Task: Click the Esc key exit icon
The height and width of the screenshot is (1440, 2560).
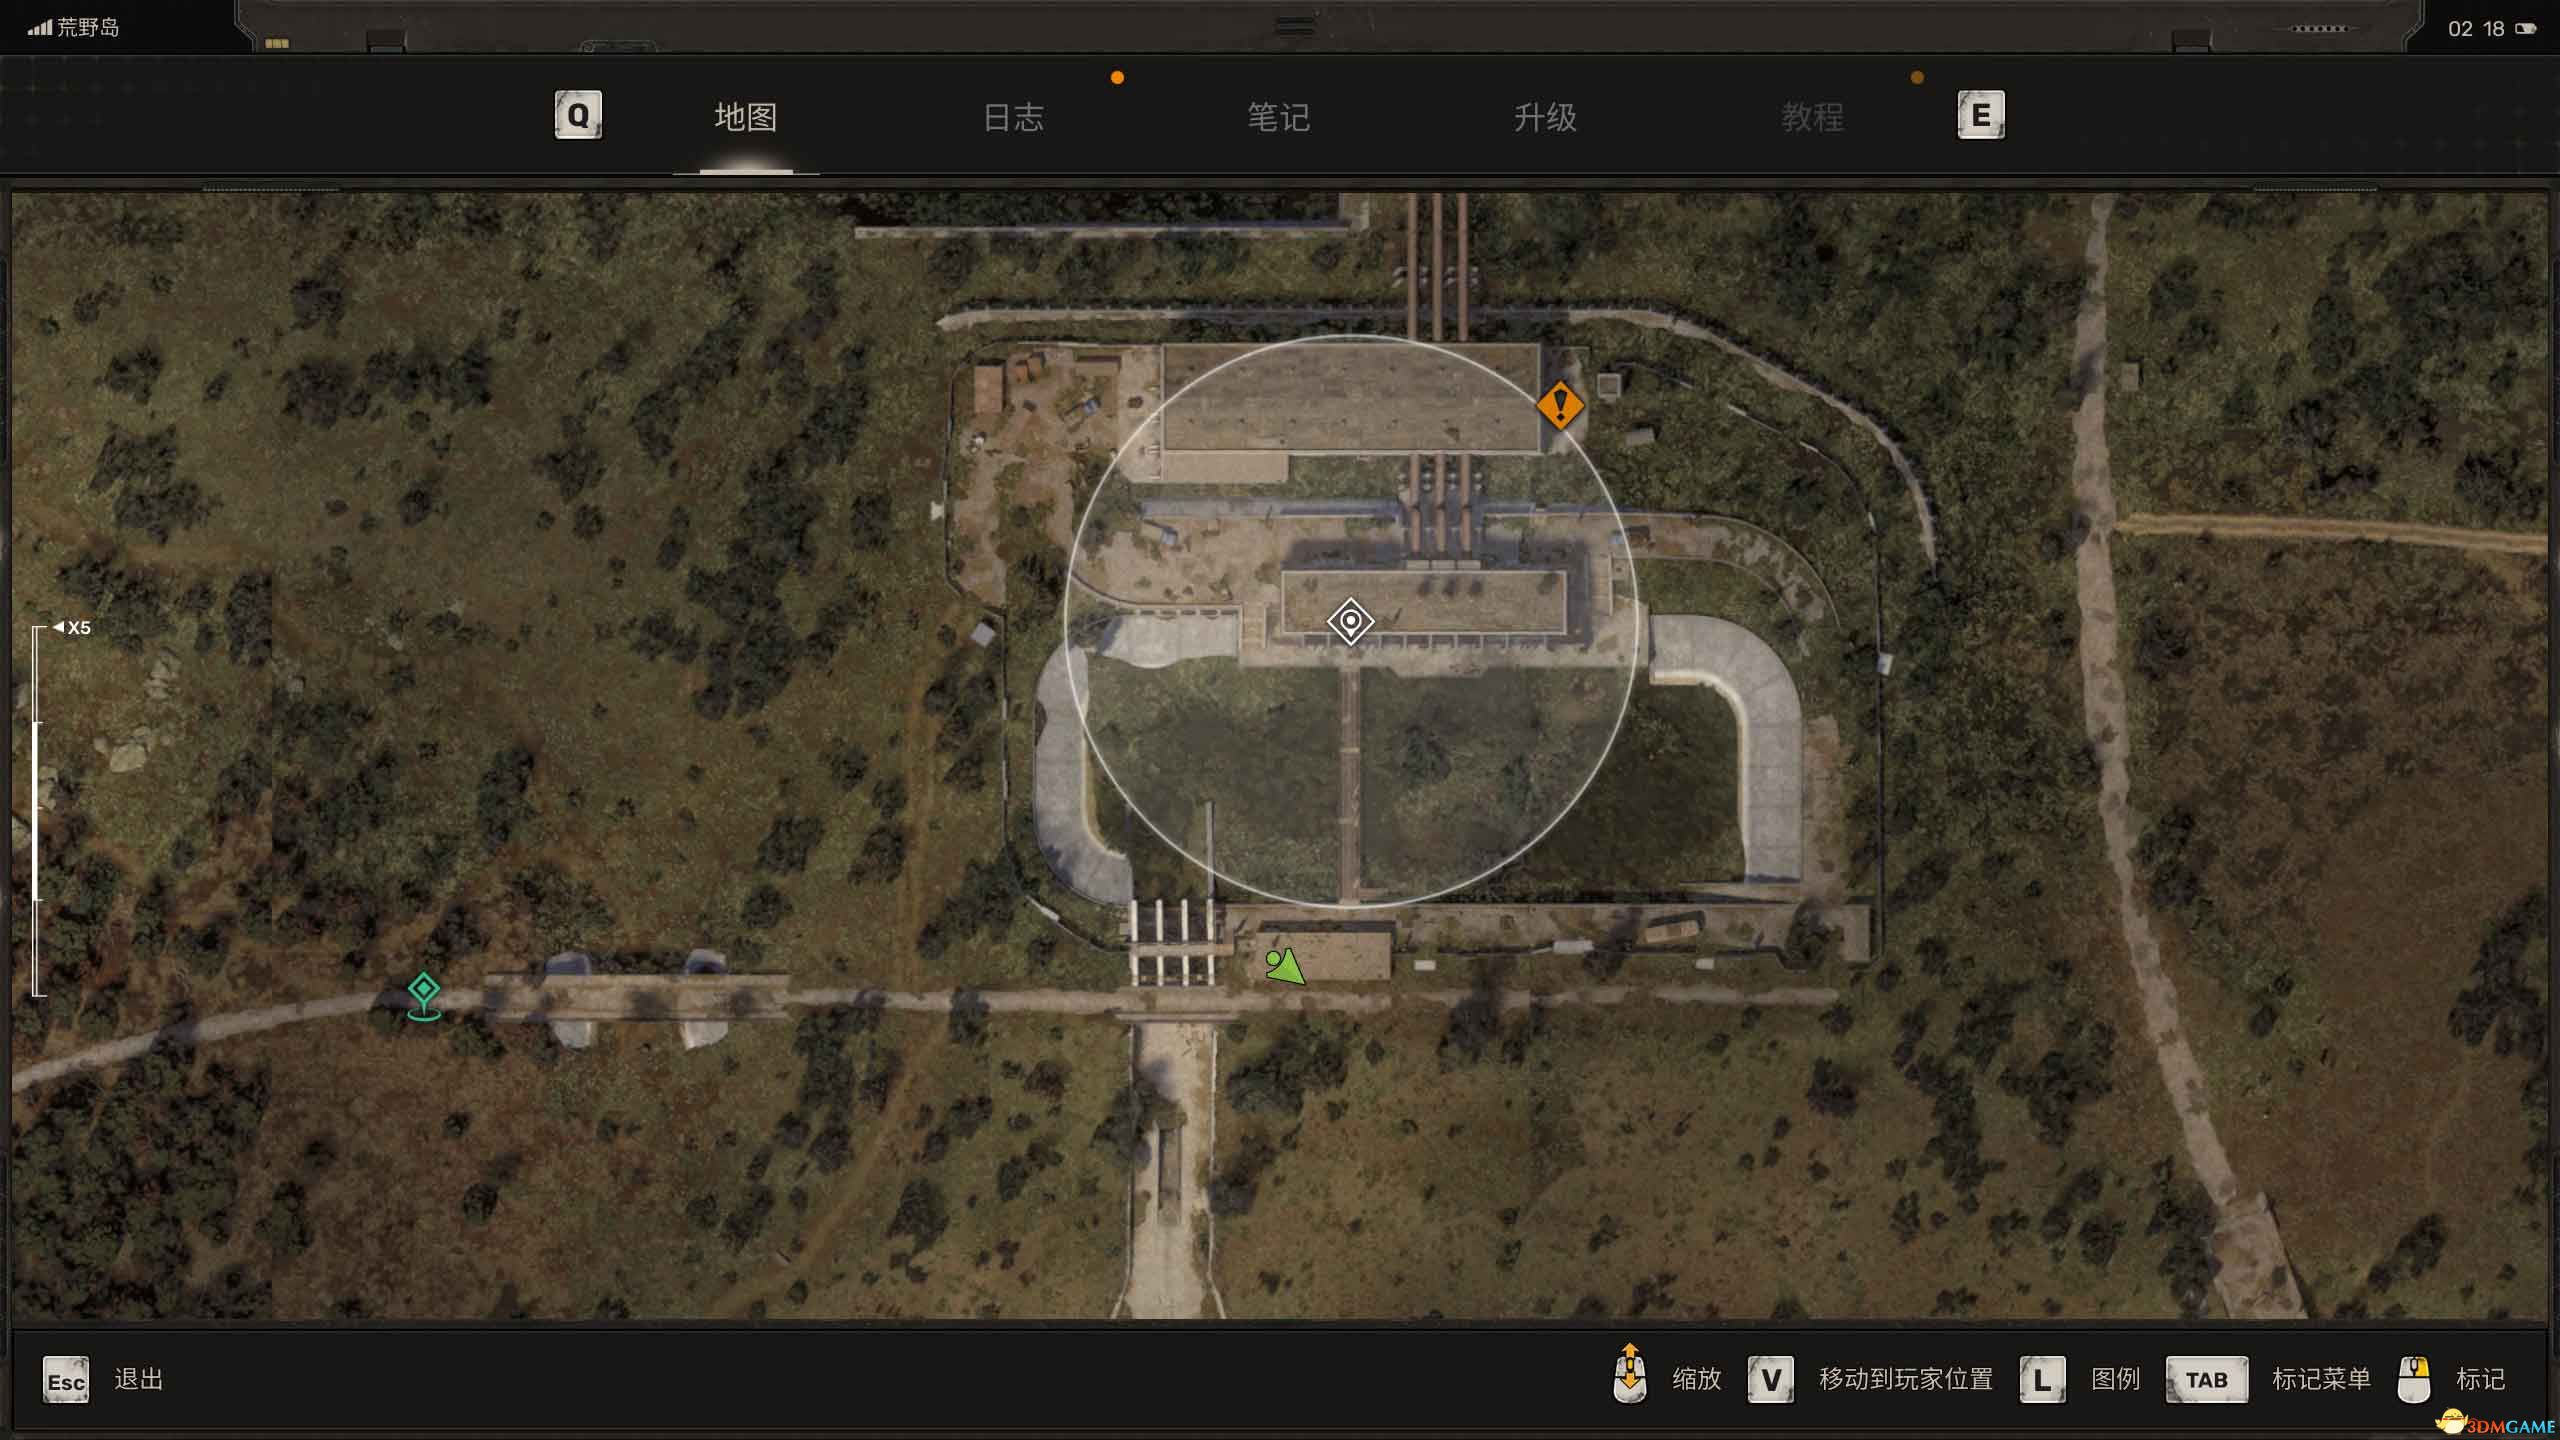Action: tap(66, 1381)
